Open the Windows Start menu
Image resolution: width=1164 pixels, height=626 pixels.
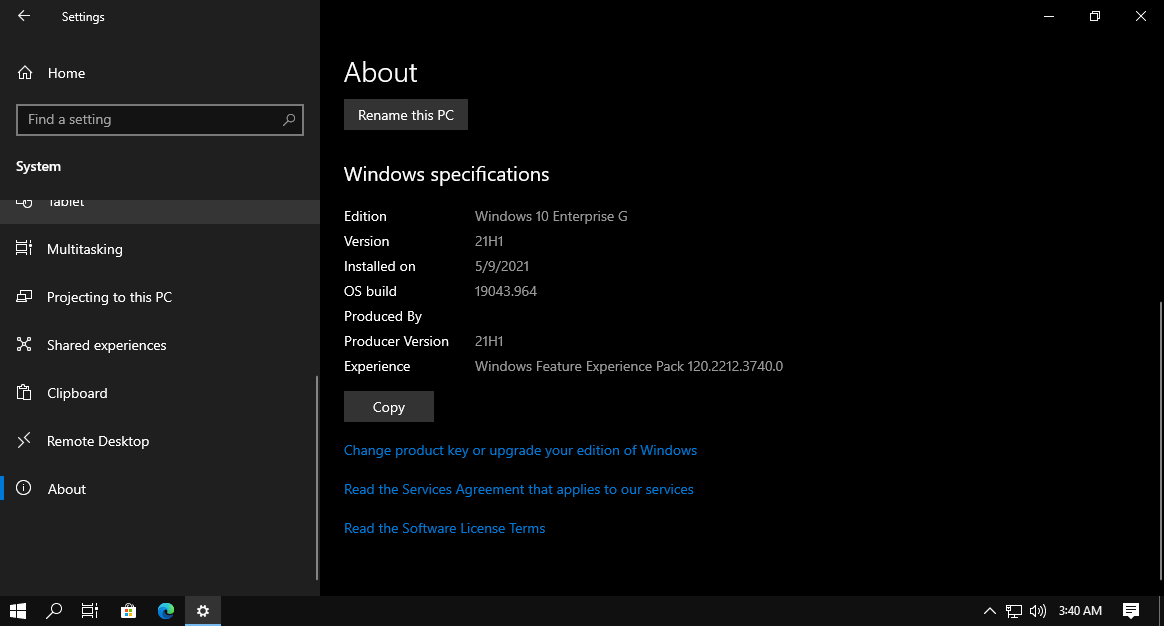tap(18, 610)
